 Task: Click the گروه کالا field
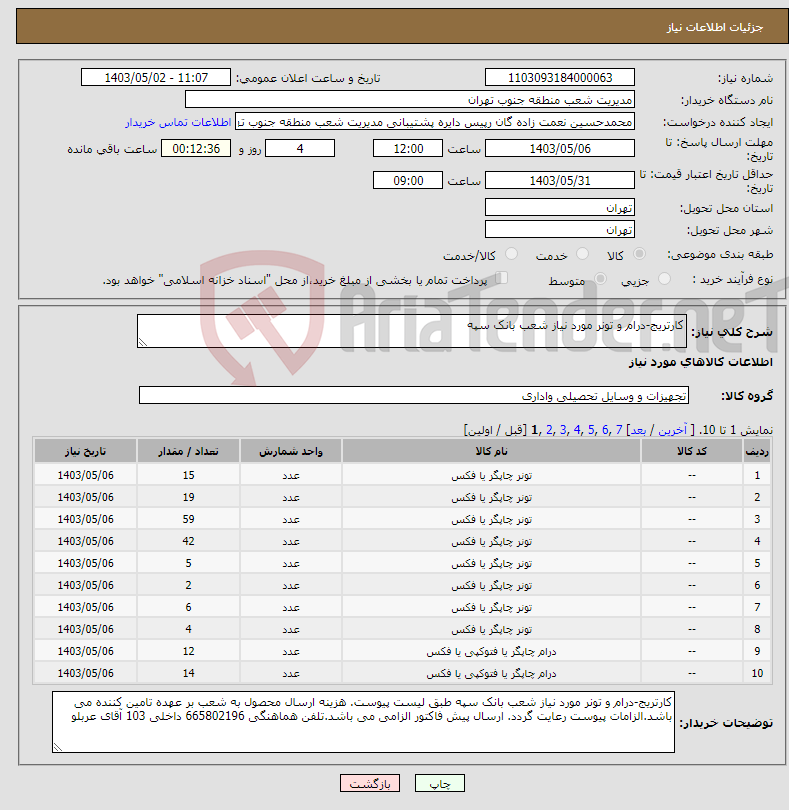pyautogui.click(x=413, y=395)
